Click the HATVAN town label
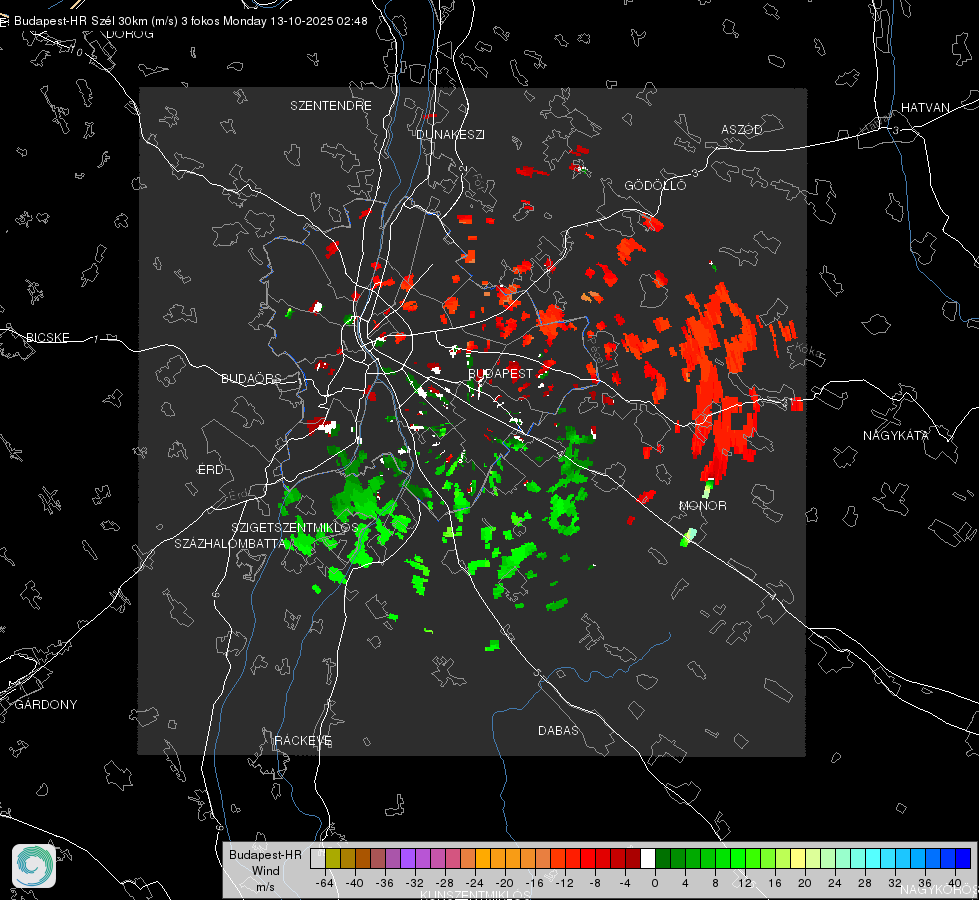The height and width of the screenshot is (900, 979). pyautogui.click(x=925, y=107)
